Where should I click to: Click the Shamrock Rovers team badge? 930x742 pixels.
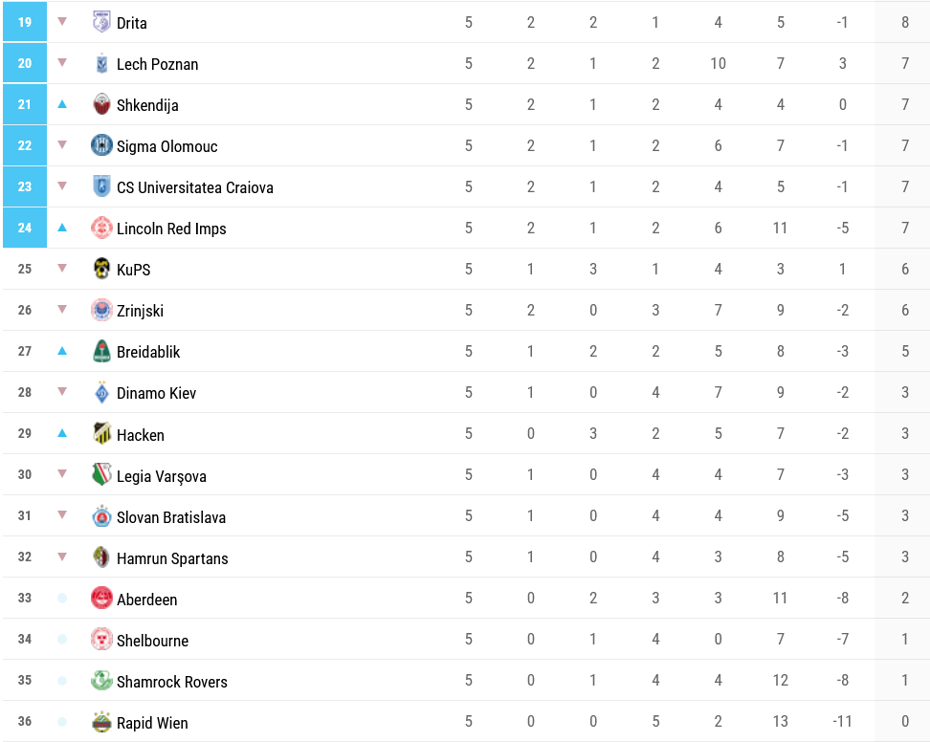coord(101,681)
